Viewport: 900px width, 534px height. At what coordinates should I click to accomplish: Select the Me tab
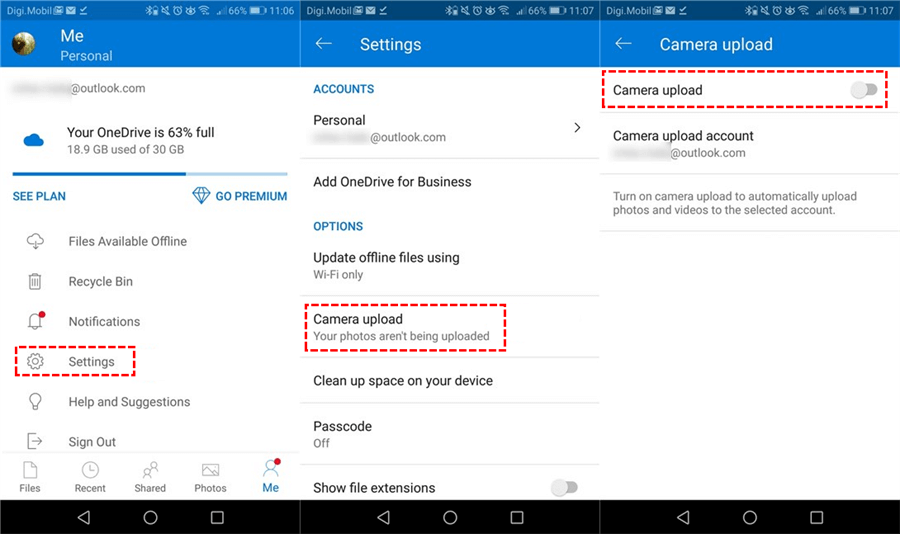coord(270,477)
